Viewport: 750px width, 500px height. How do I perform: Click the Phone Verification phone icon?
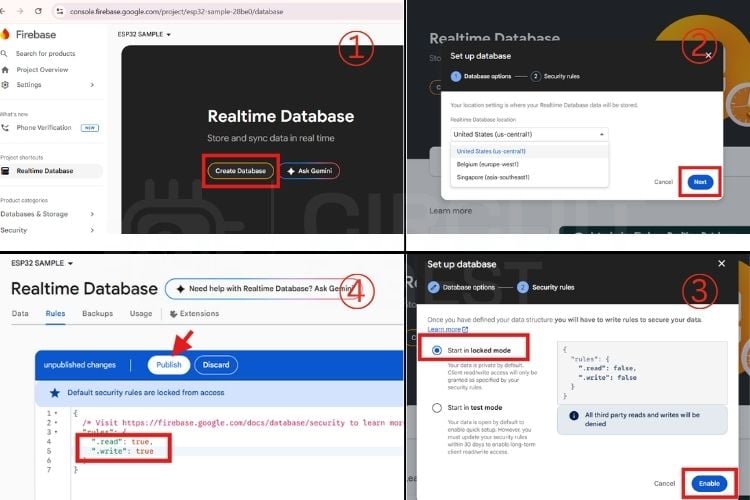pyautogui.click(x=5, y=128)
